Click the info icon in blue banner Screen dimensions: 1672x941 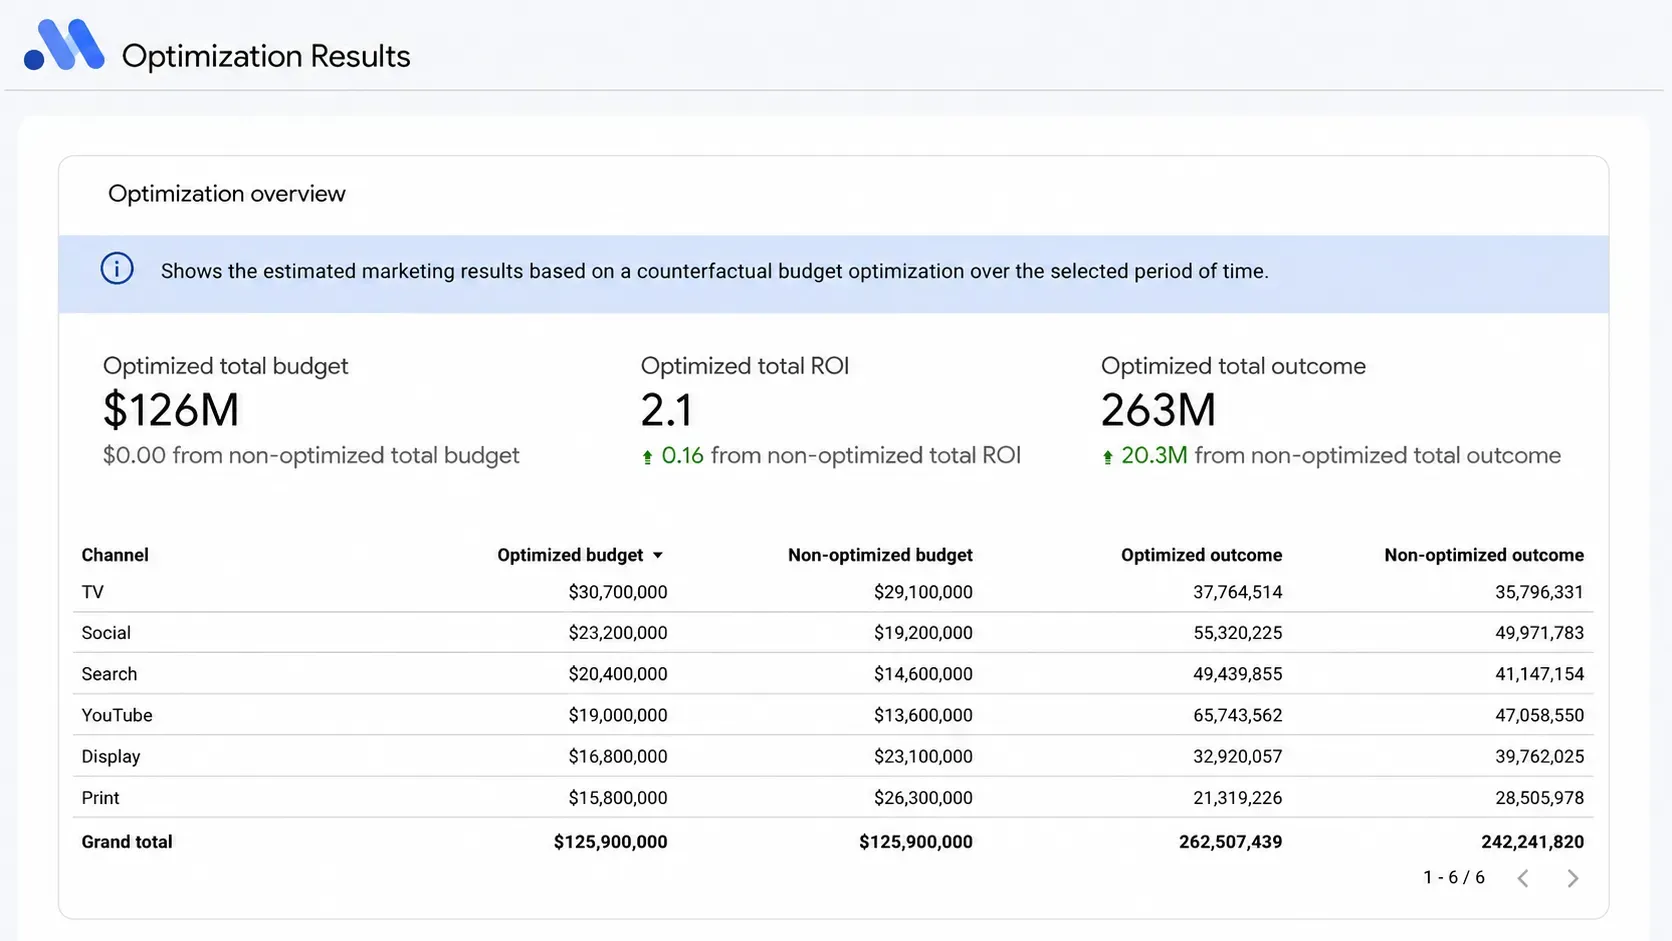[117, 269]
